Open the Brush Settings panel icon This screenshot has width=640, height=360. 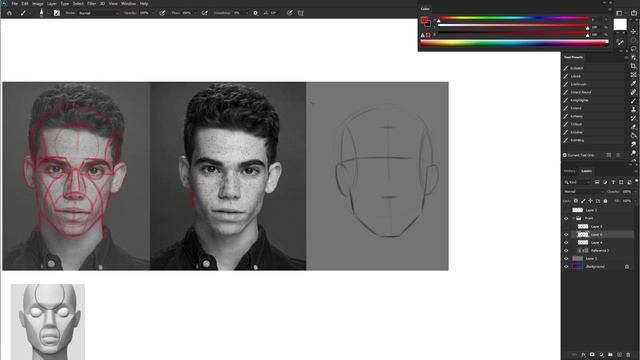coord(57,13)
